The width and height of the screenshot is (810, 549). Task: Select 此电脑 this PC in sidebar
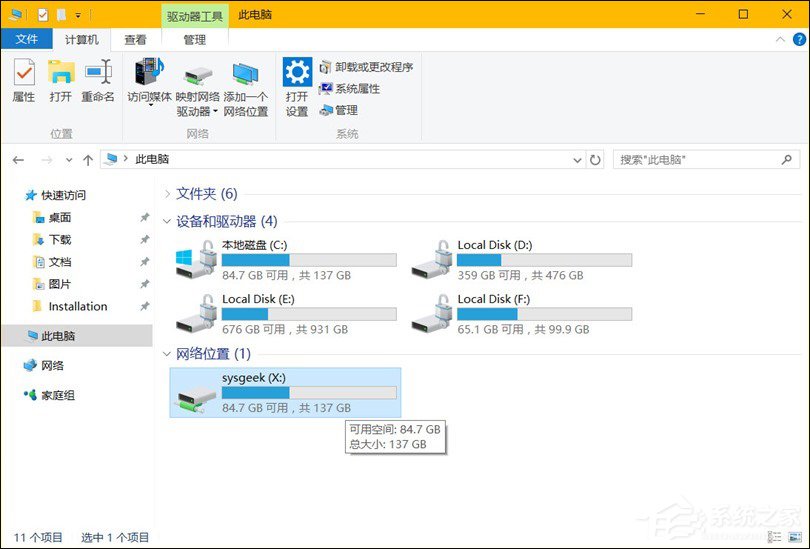tap(77, 336)
